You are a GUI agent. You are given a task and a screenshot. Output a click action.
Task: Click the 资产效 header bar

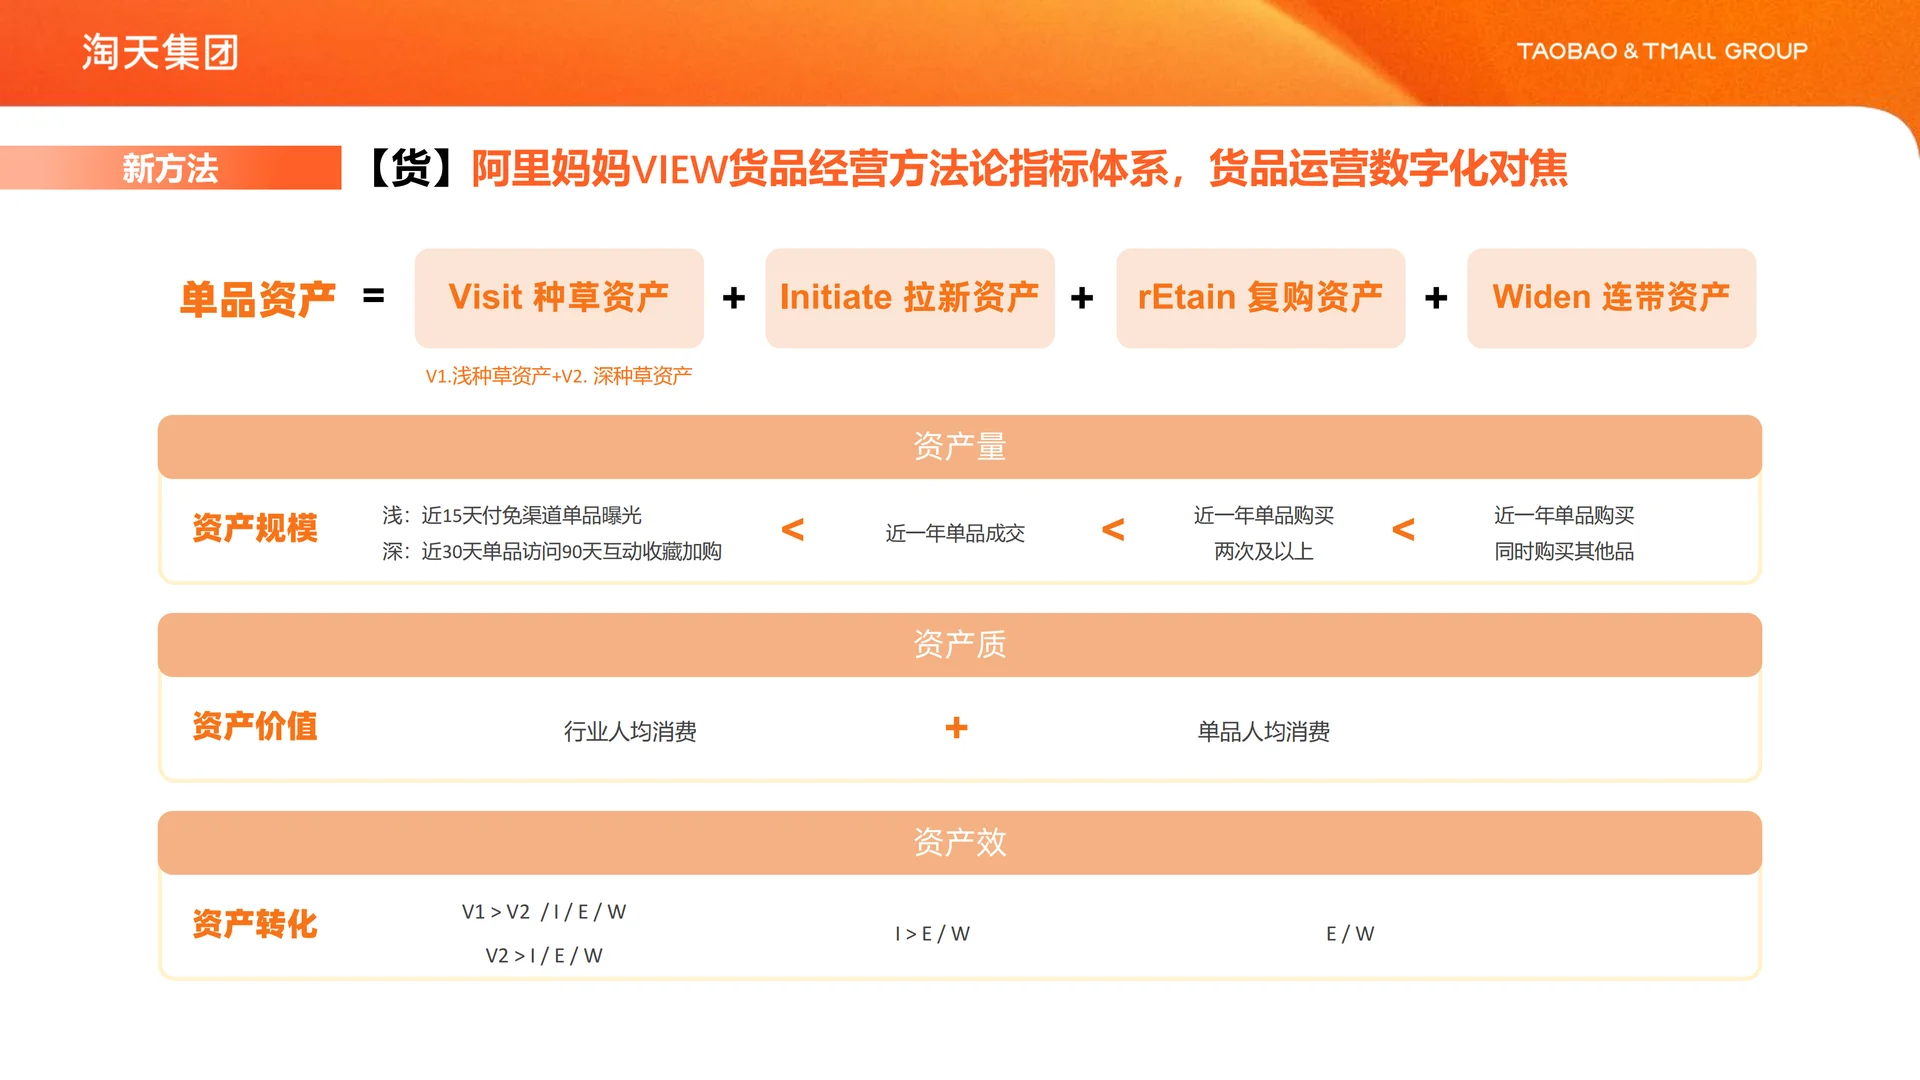point(958,843)
